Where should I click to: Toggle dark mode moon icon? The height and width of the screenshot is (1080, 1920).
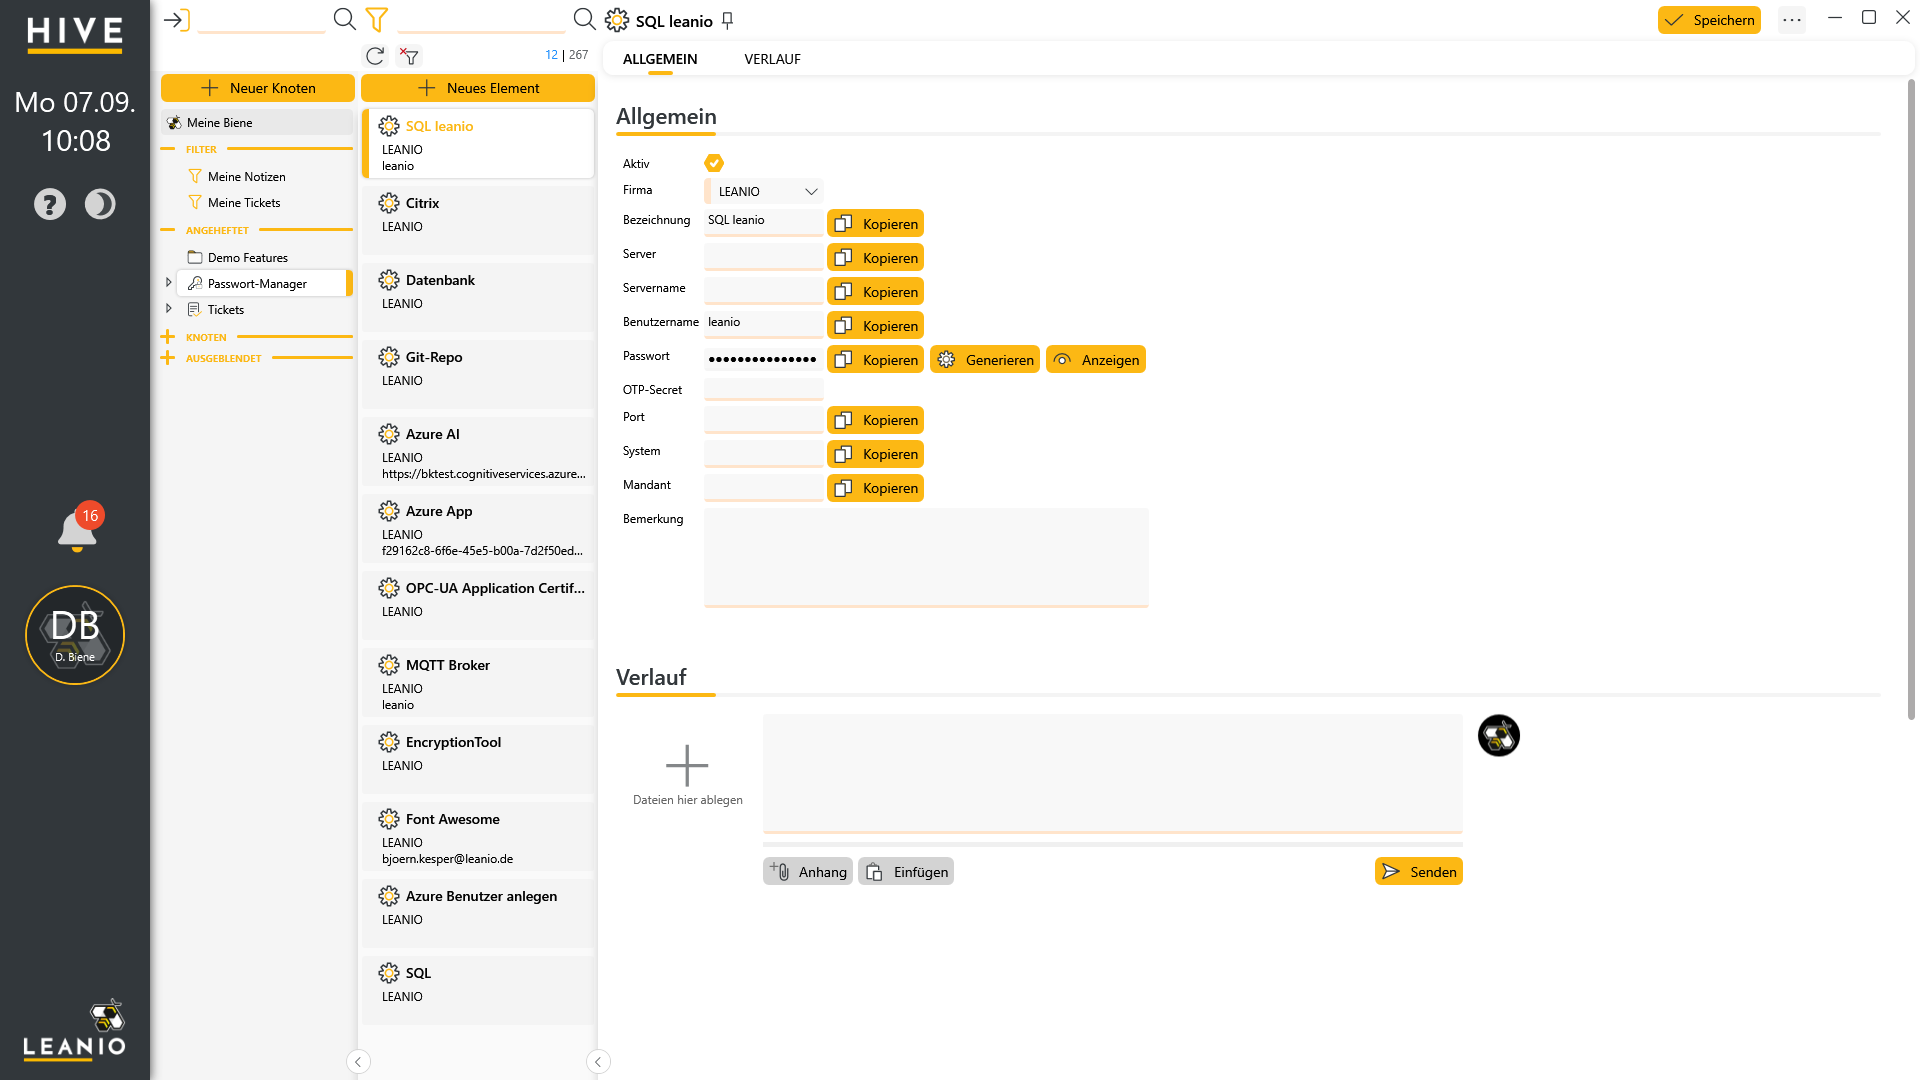[x=100, y=204]
